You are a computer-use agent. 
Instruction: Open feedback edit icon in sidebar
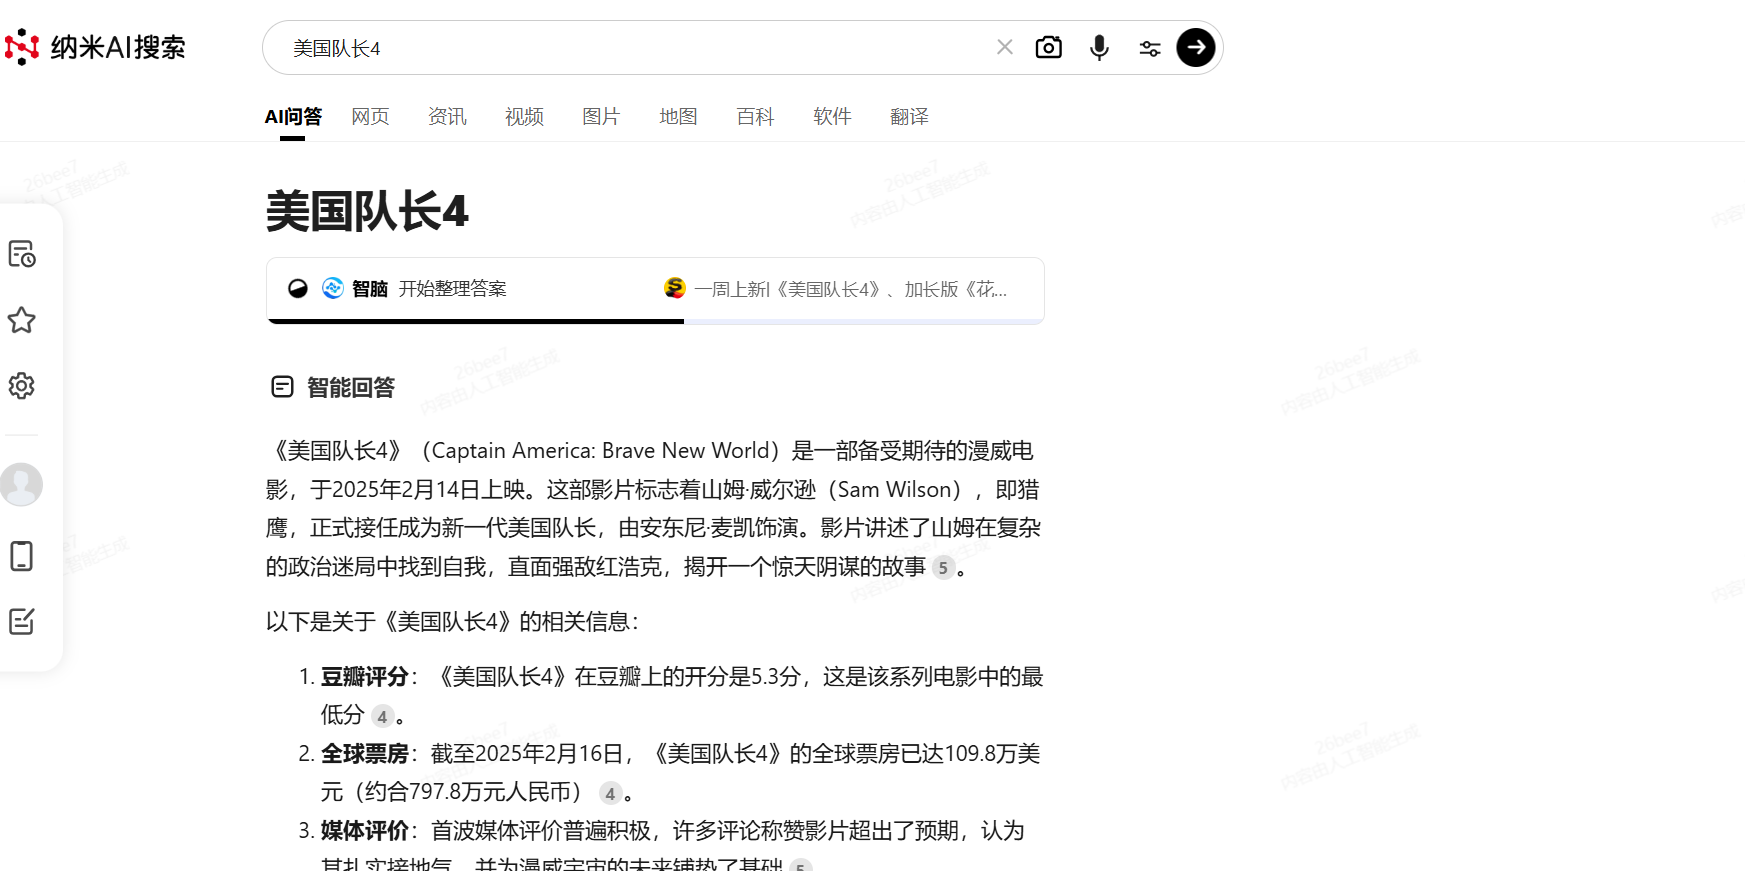tap(22, 621)
